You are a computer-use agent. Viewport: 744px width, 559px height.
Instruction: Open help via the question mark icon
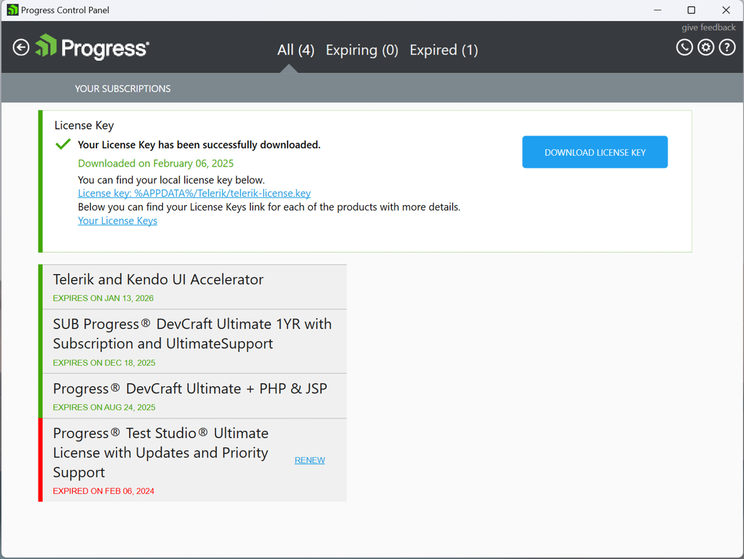pyautogui.click(x=727, y=47)
